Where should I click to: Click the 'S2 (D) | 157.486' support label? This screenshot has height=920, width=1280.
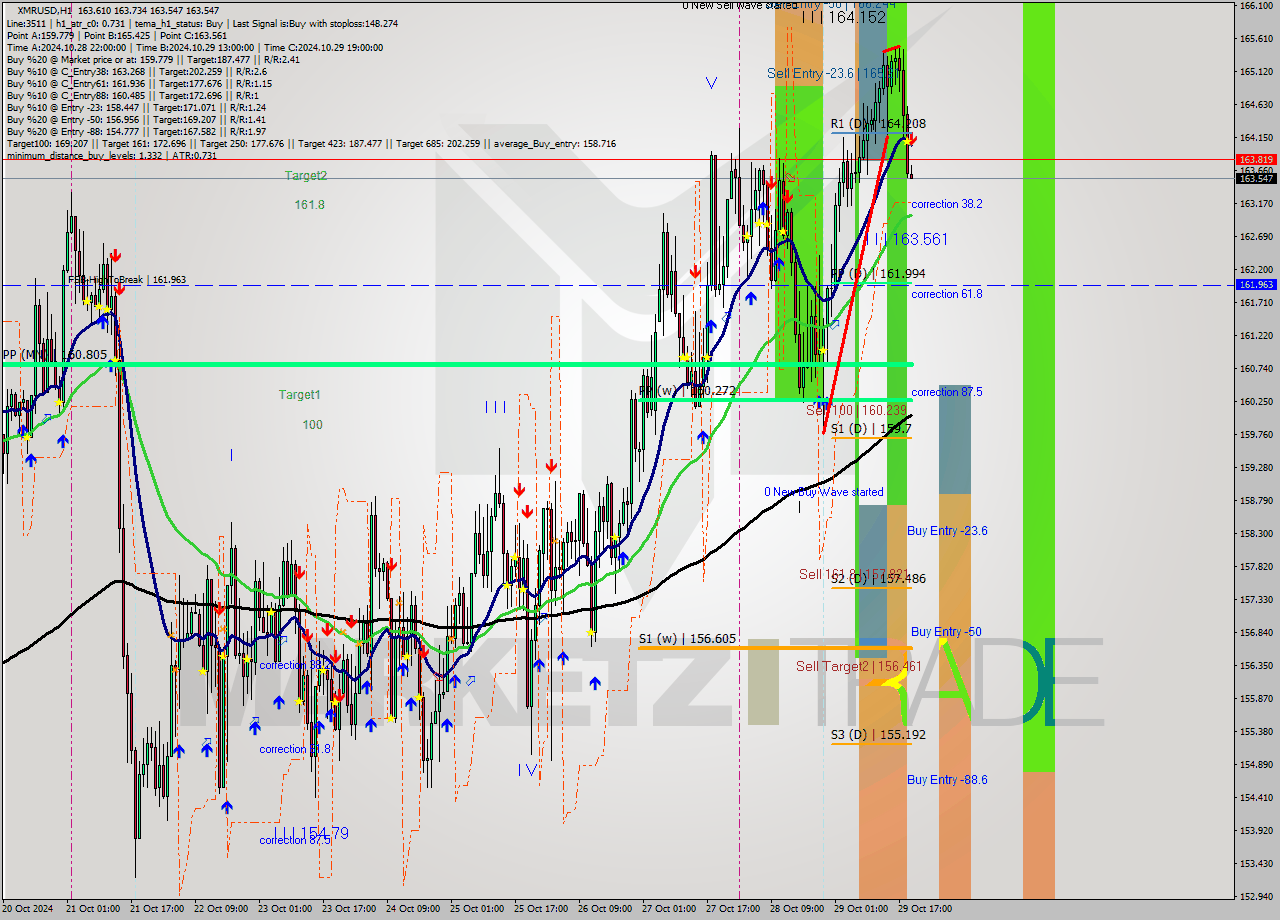(878, 579)
